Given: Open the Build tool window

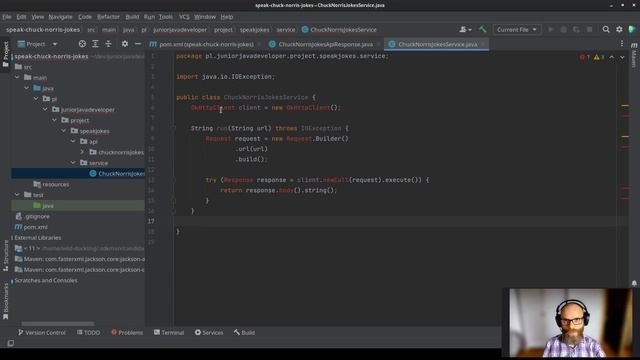Looking at the screenshot, I should coord(244,333).
